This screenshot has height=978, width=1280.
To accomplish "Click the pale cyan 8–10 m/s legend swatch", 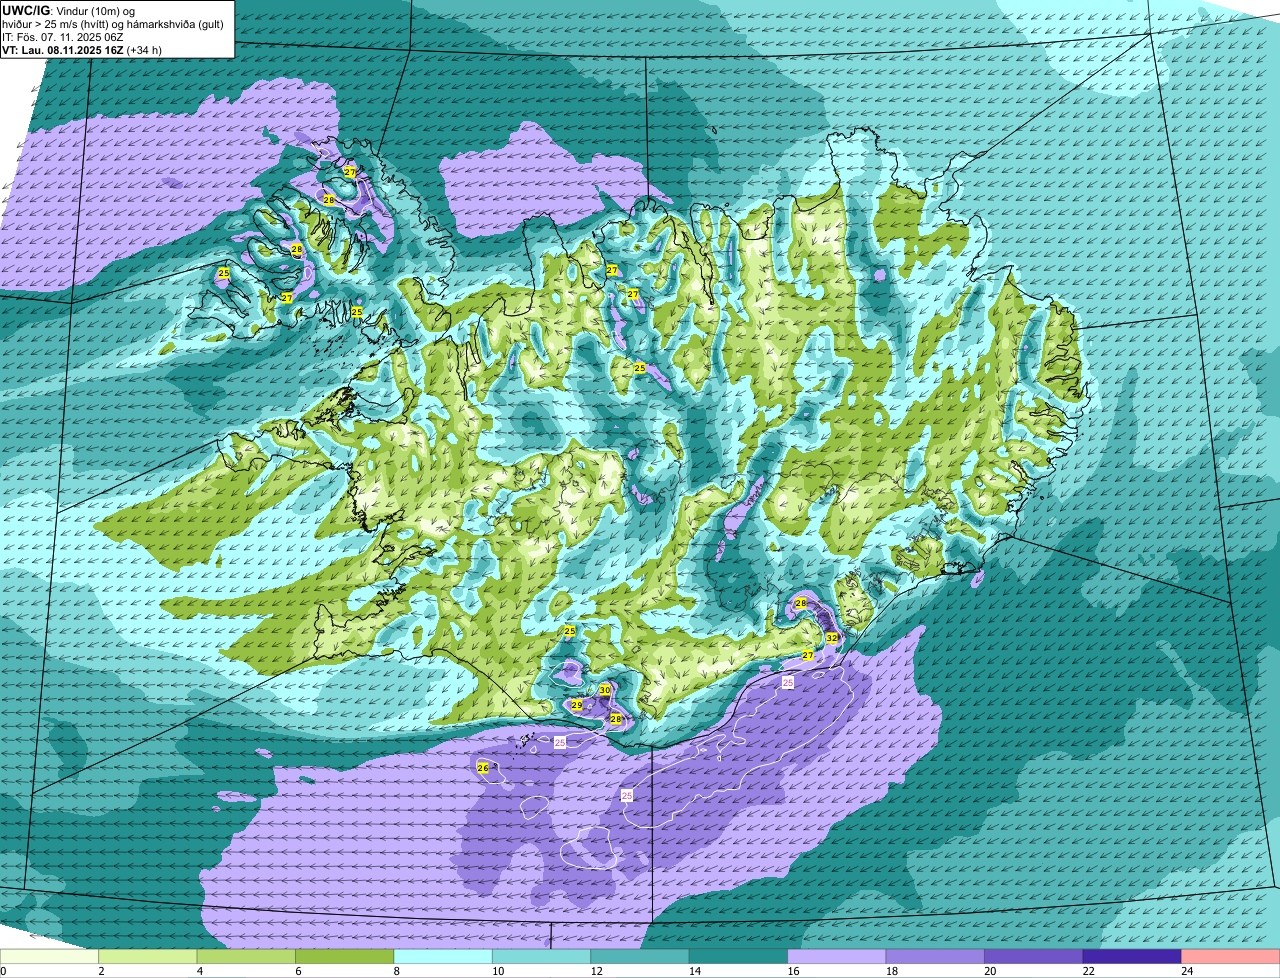I will 443,957.
